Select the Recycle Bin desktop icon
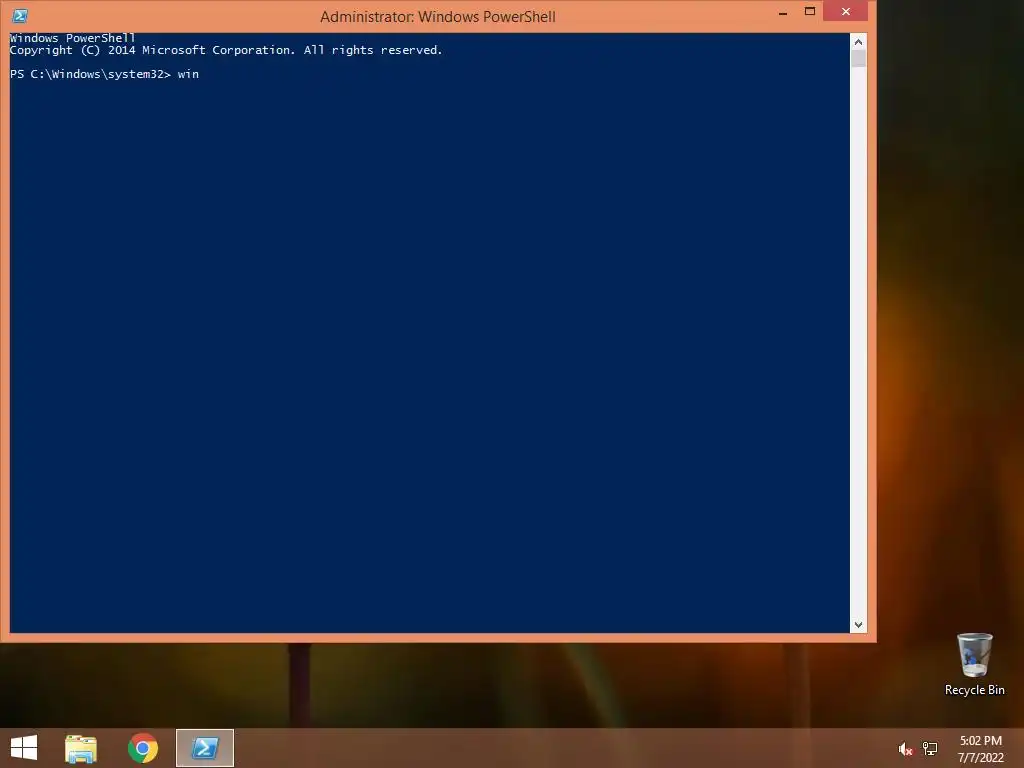The width and height of the screenshot is (1024, 768). [x=974, y=664]
